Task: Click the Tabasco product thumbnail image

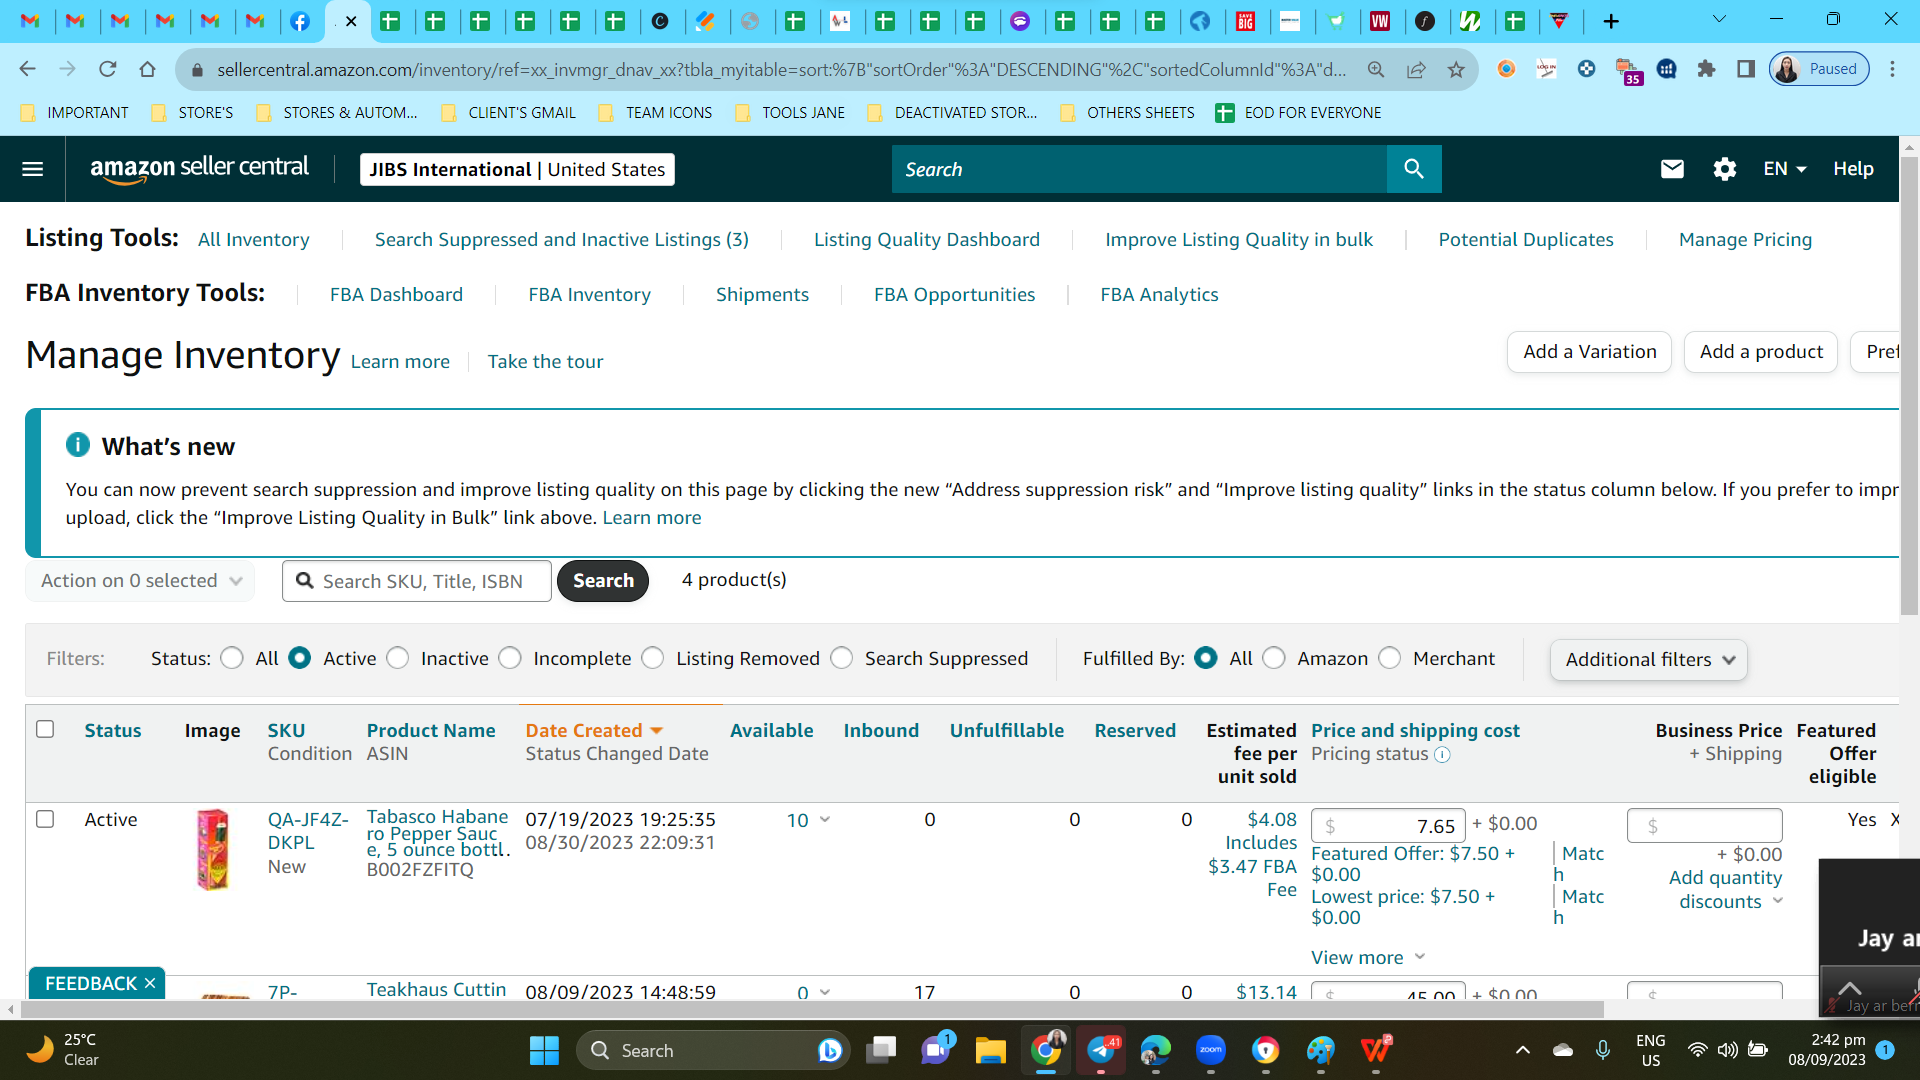Action: tap(213, 849)
